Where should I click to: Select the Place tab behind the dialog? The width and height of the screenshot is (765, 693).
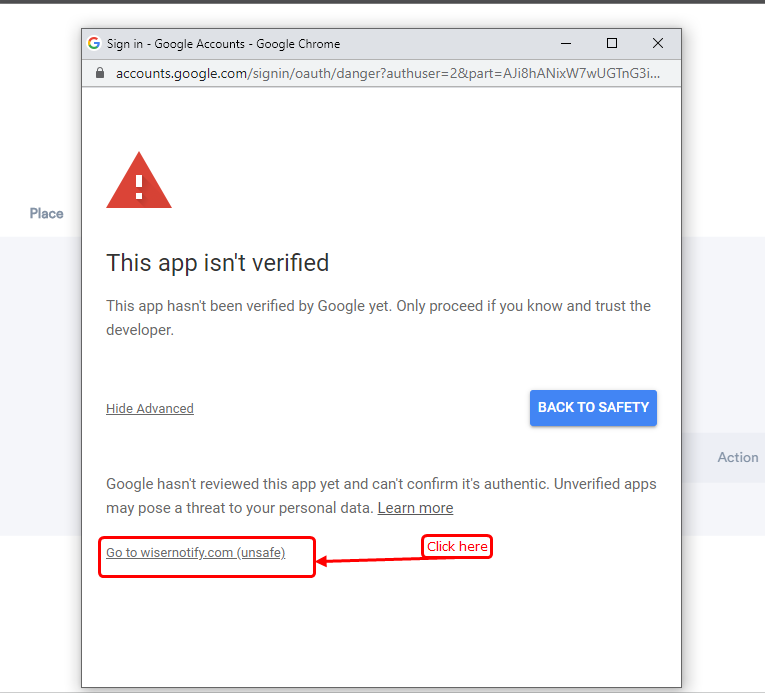click(x=46, y=213)
